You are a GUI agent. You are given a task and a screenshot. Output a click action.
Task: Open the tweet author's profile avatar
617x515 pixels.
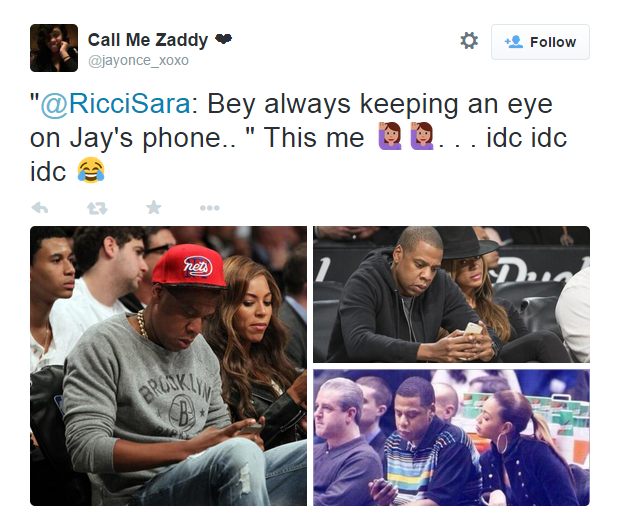[x=54, y=48]
